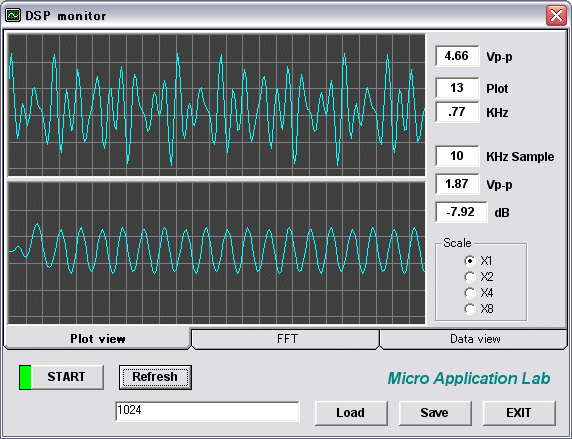Save the captured data
Screen dimensions: 572x439
[x=435, y=413]
